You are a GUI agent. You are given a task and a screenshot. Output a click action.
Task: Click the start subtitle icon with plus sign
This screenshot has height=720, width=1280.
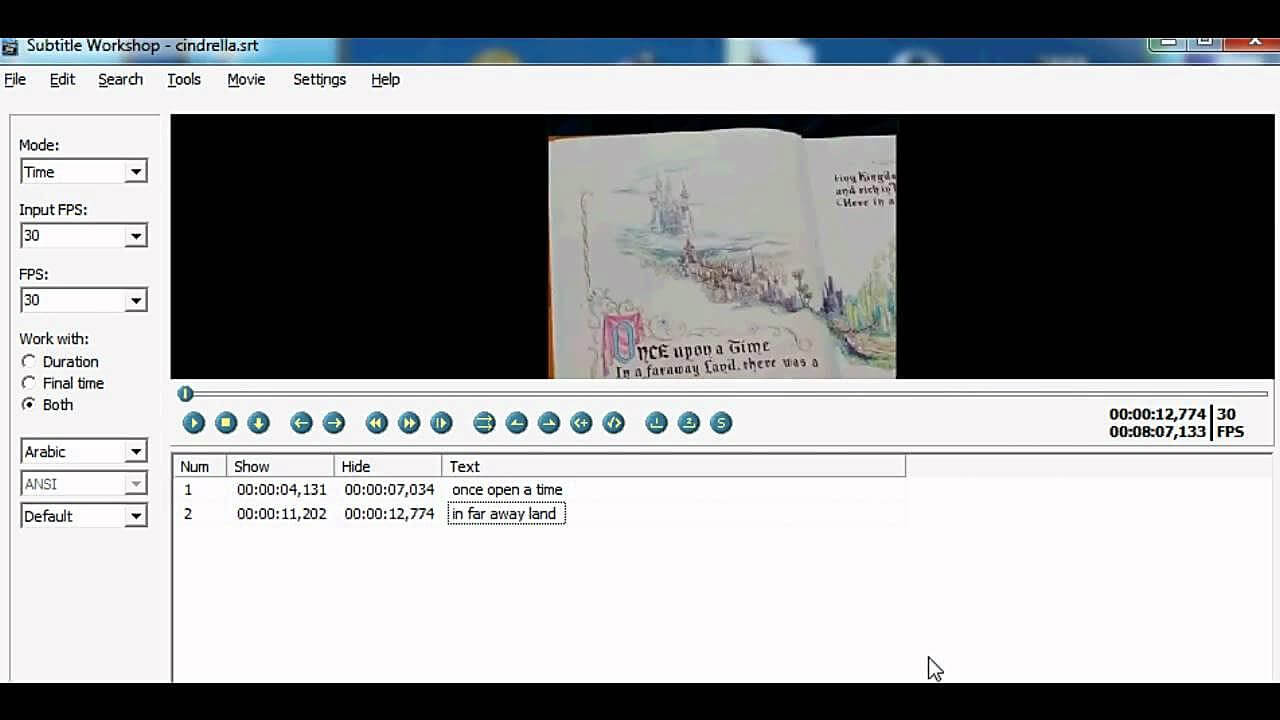tap(581, 423)
